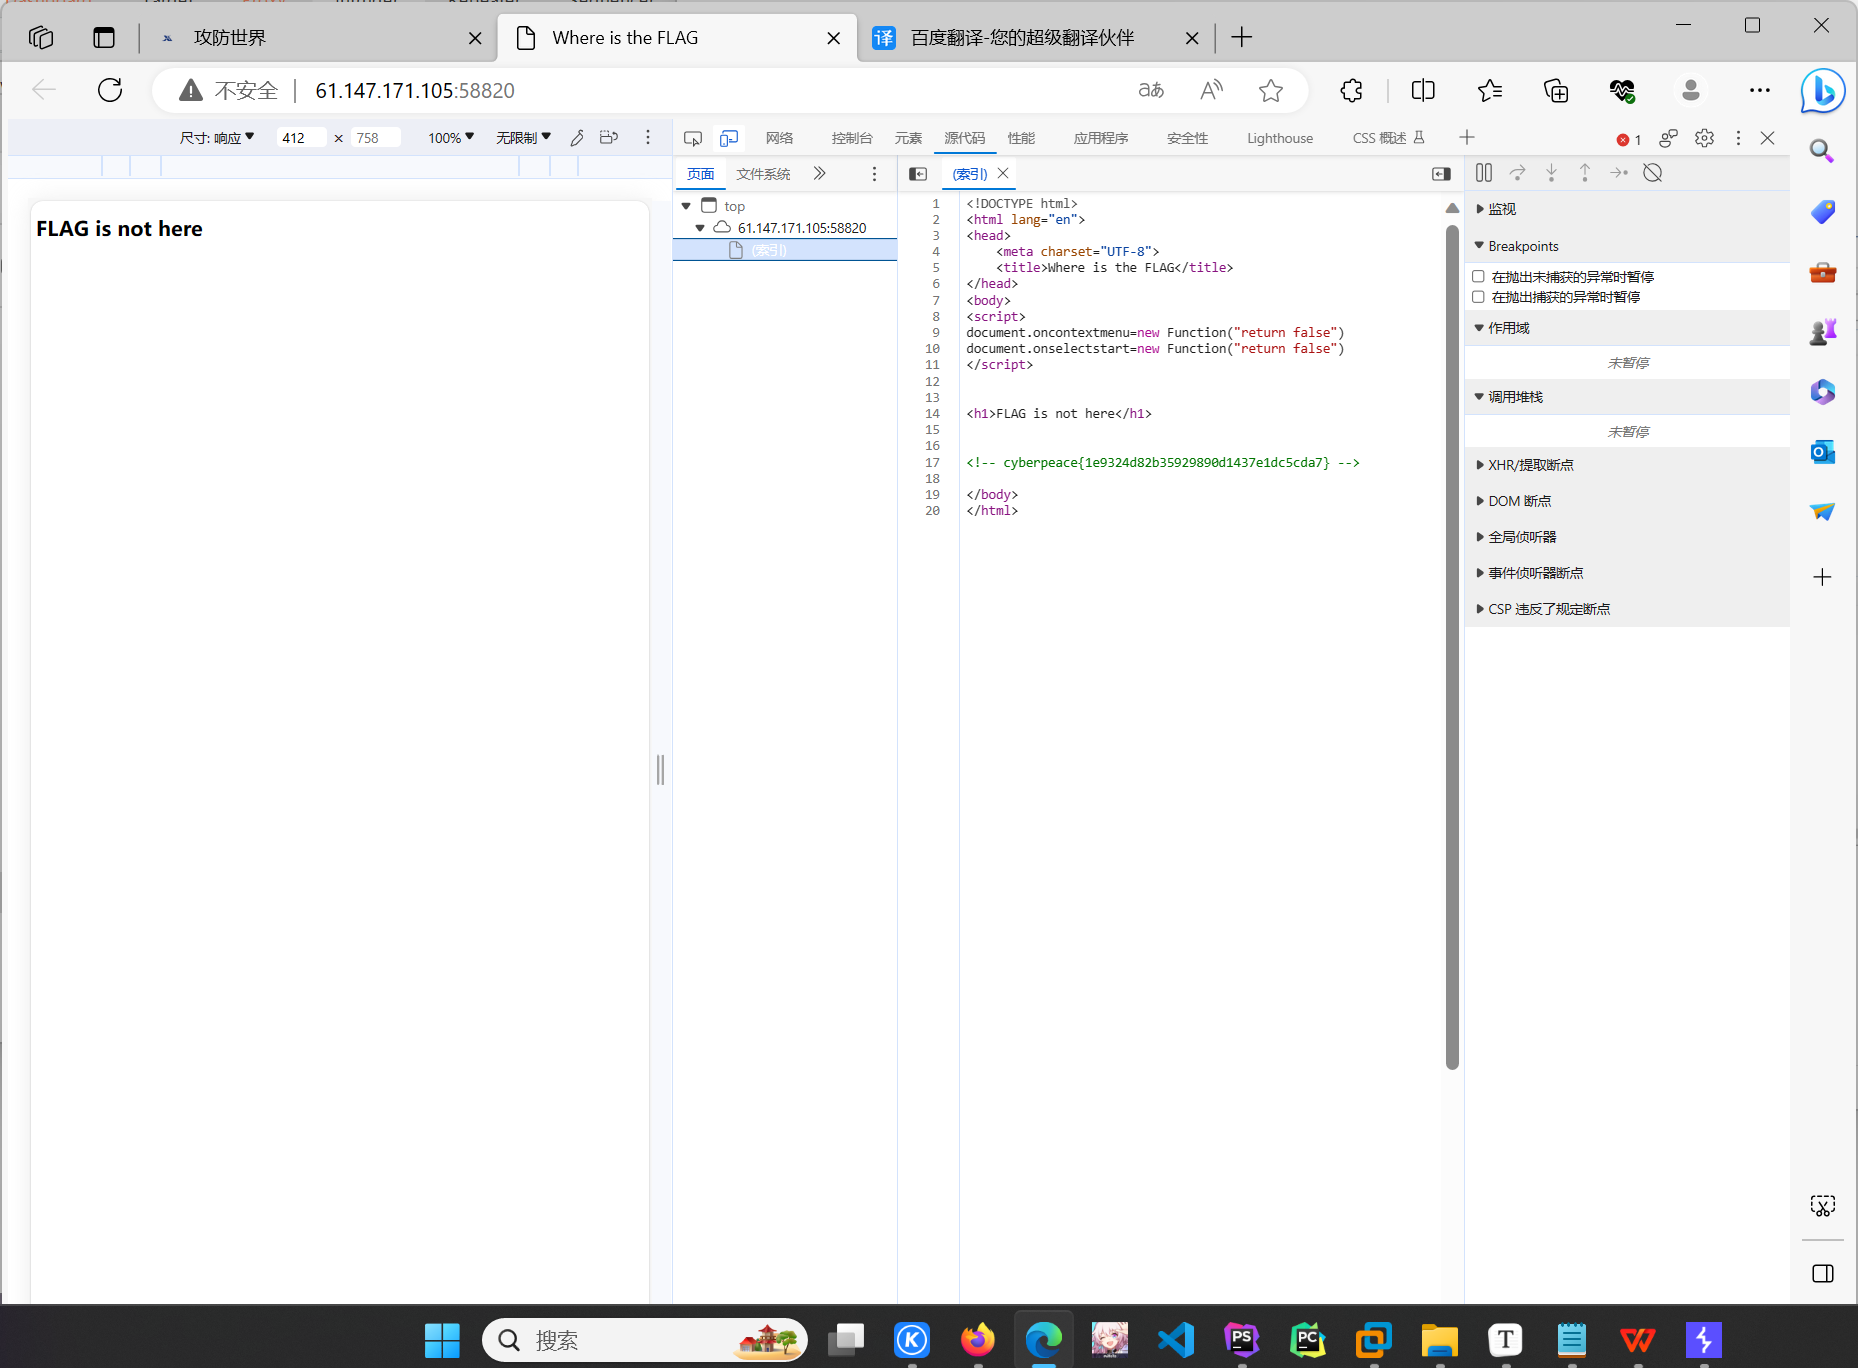This screenshot has height=1368, width=1858.
Task: Select the (索引) file in tree
Action: (x=785, y=250)
